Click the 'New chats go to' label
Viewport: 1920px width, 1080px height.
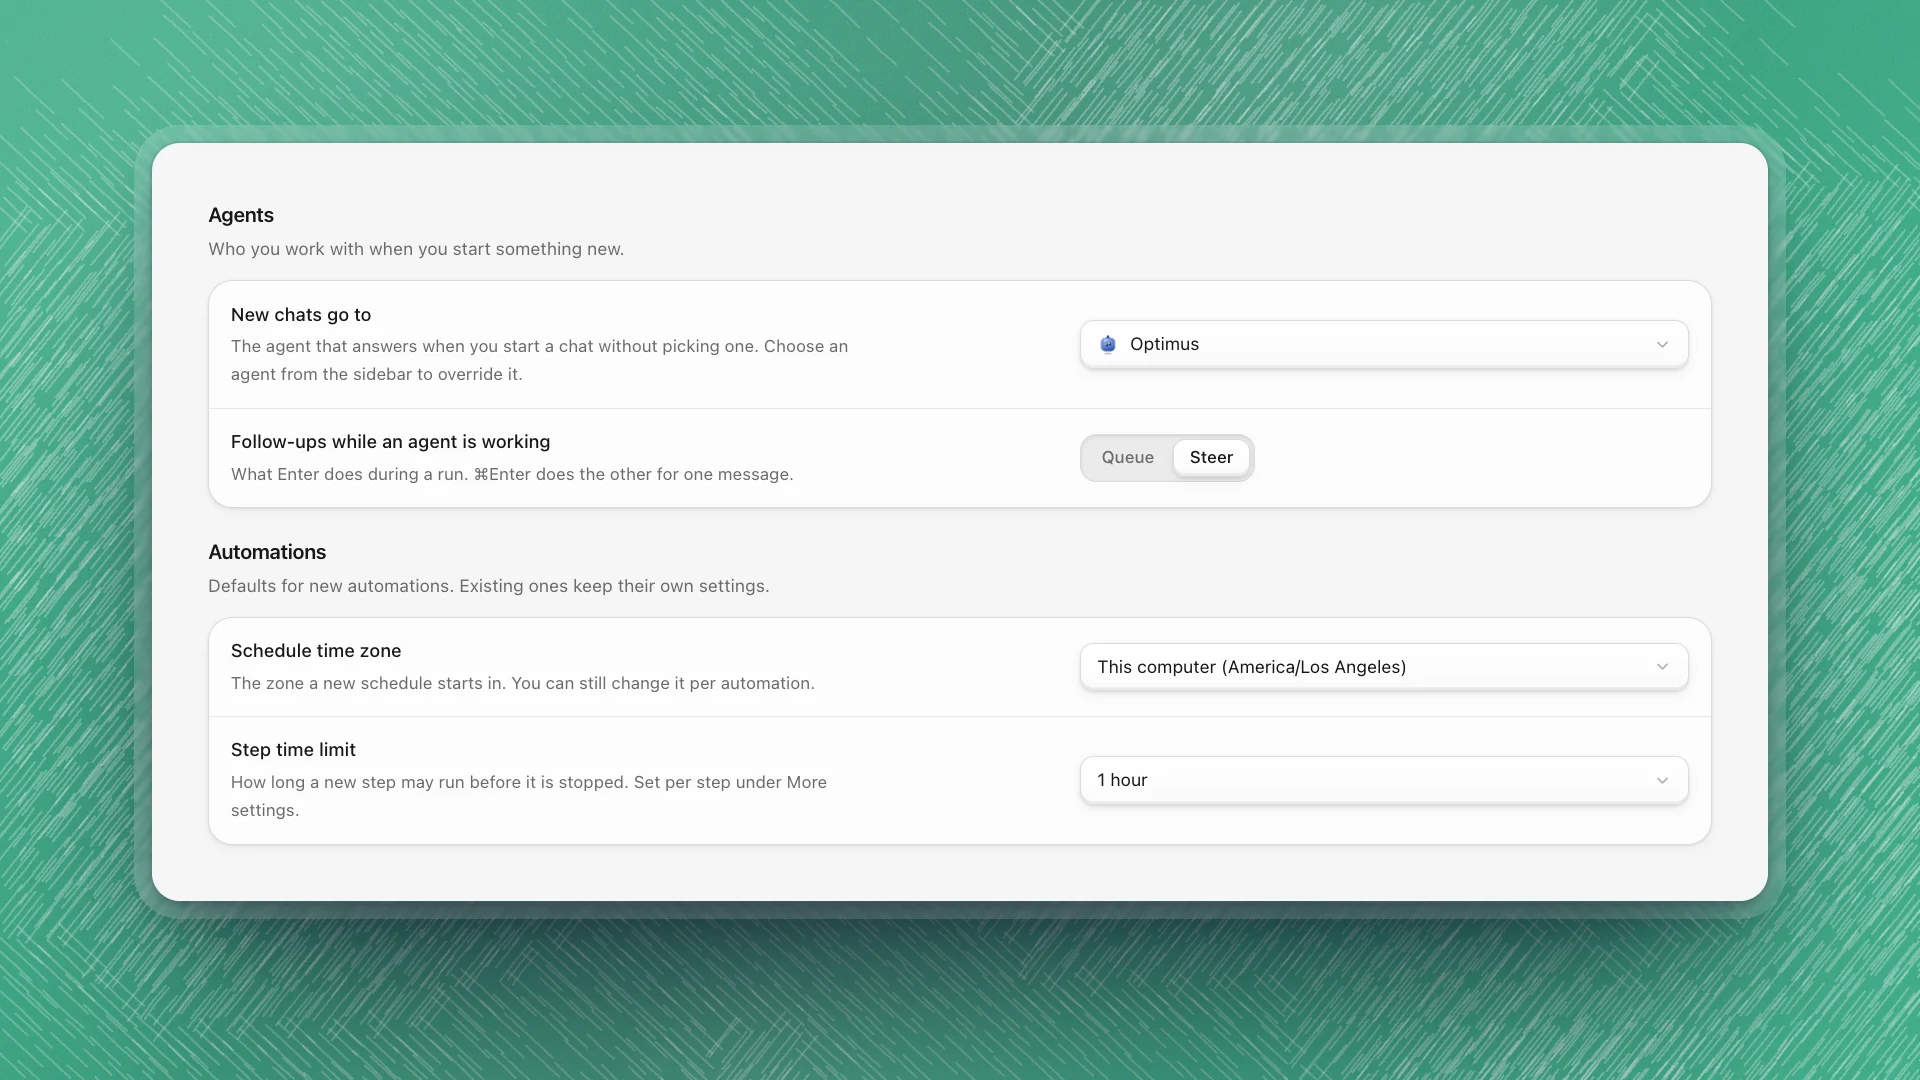301,315
